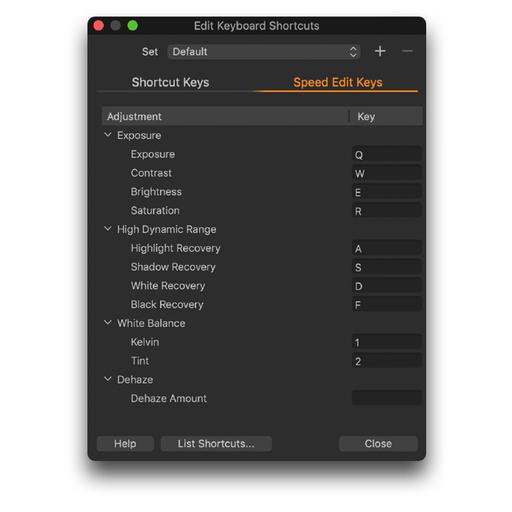This screenshot has width=512, height=512.
Task: Select the Exposure key field showing Q
Action: [387, 154]
